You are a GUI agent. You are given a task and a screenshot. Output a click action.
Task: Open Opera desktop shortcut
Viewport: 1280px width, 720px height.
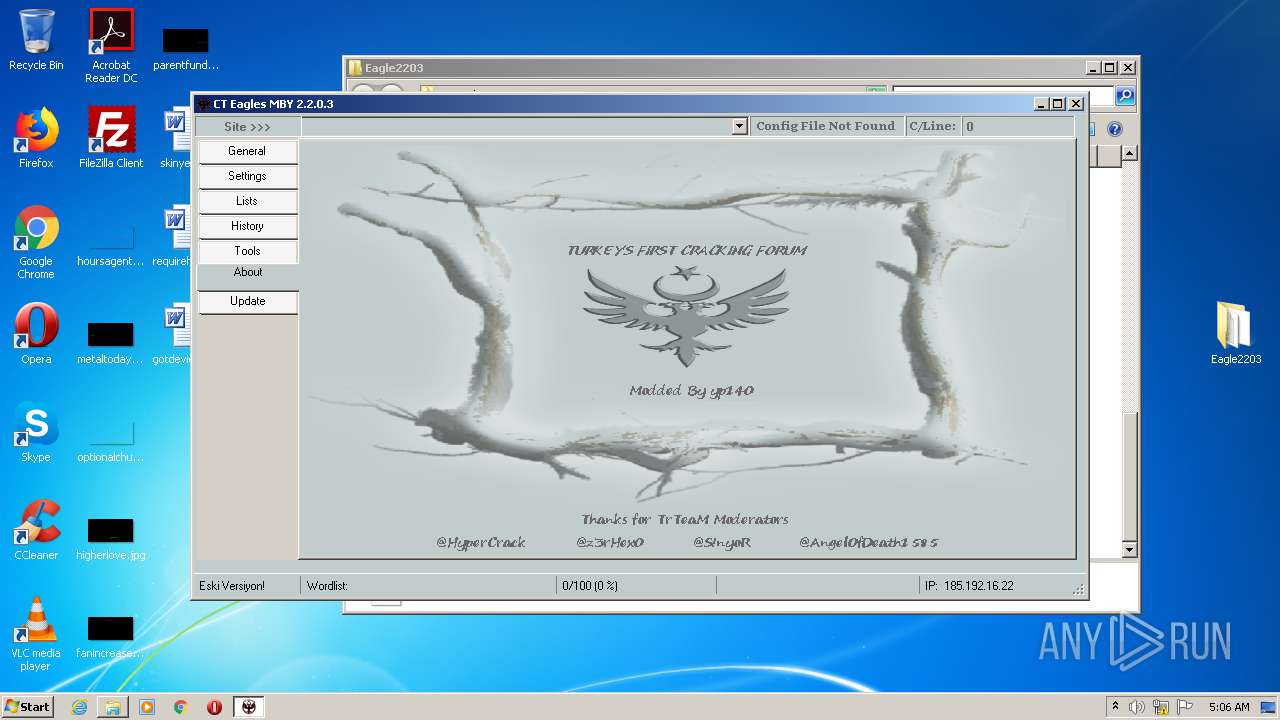(36, 334)
